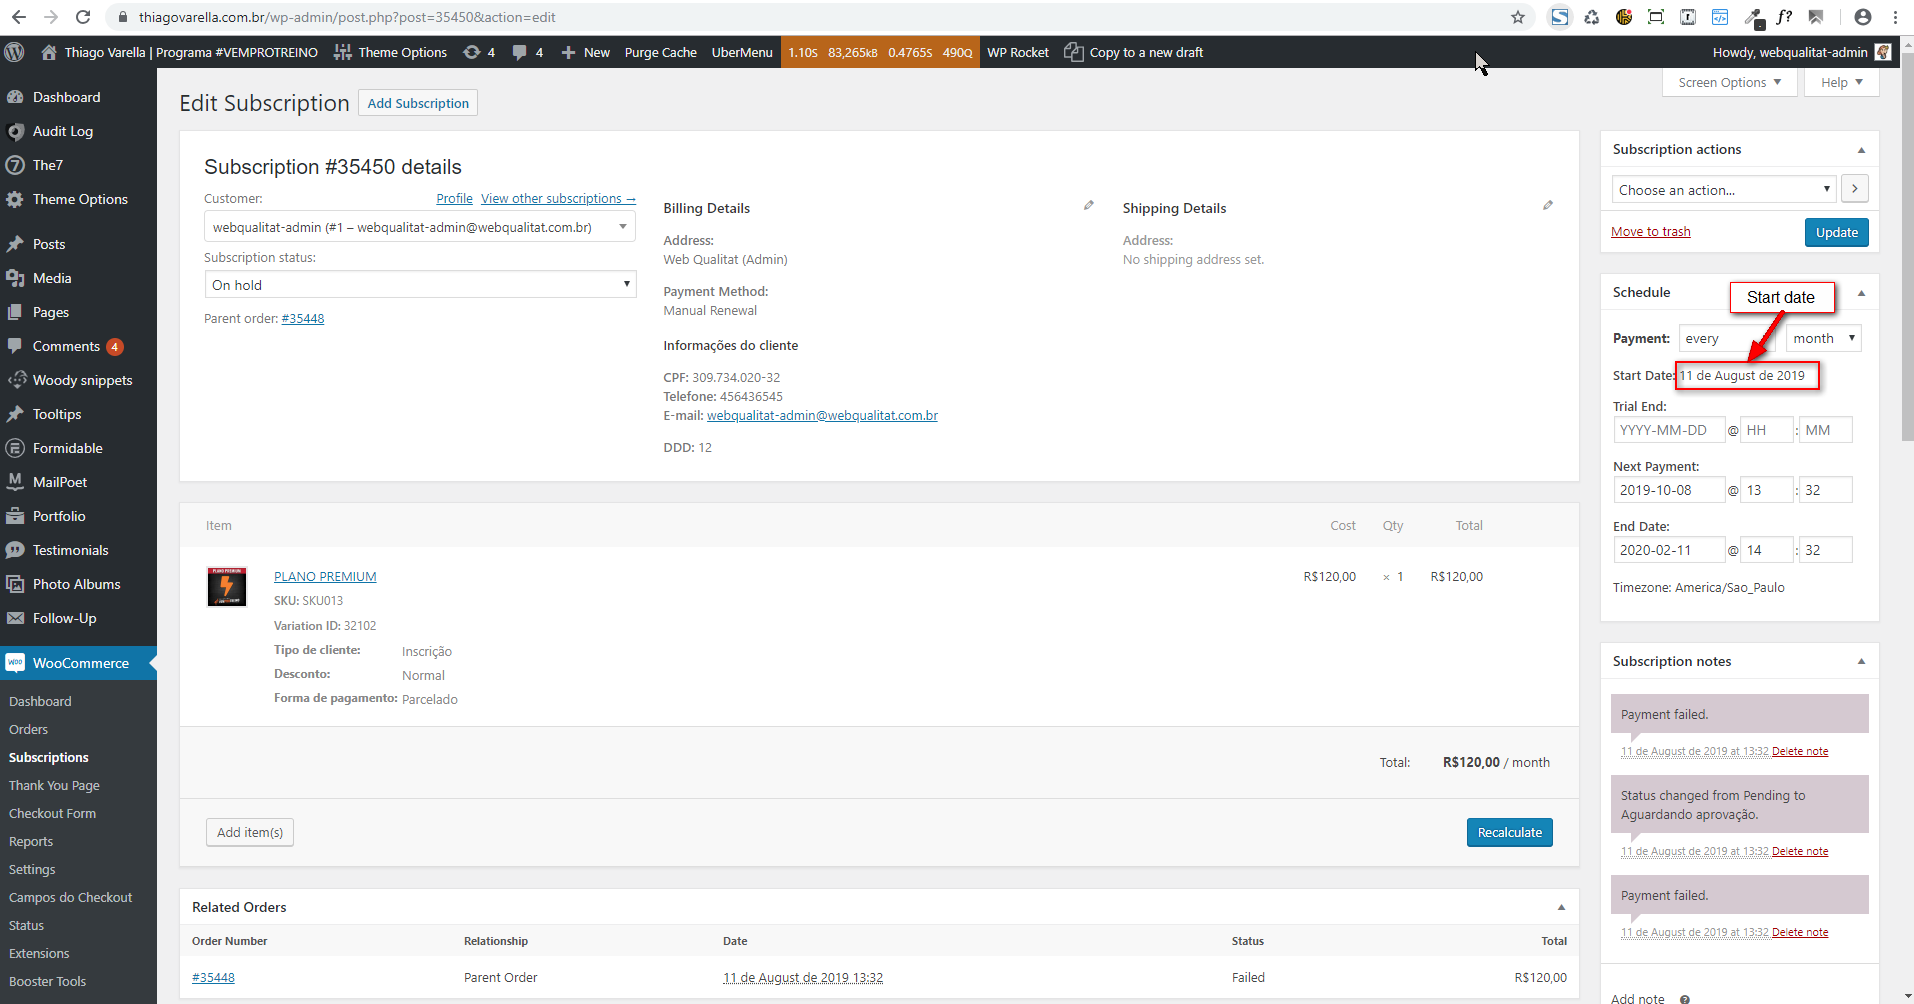Screen dimensions: 1914x1004
Task: Click the Move to trash link
Action: pyautogui.click(x=1651, y=232)
